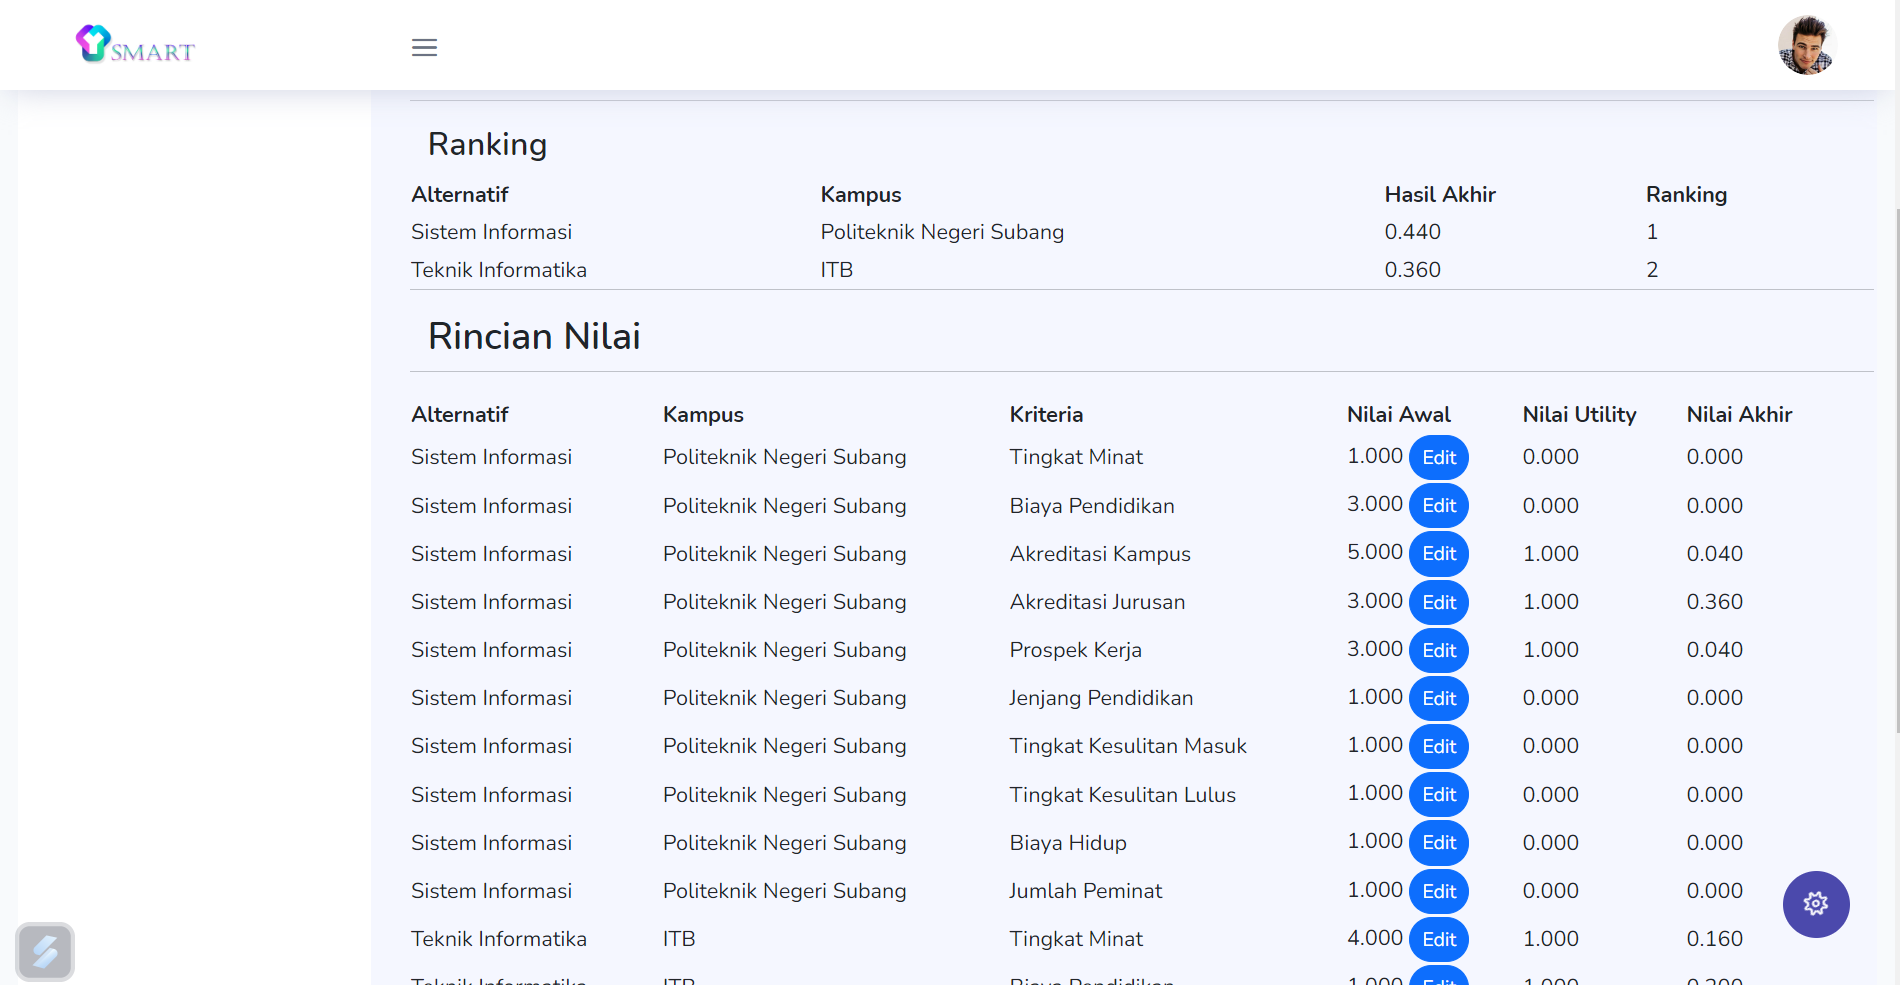Screen dimensions: 1900x985
Task: Edit the Jumlah Peminat value
Action: 1438,892
